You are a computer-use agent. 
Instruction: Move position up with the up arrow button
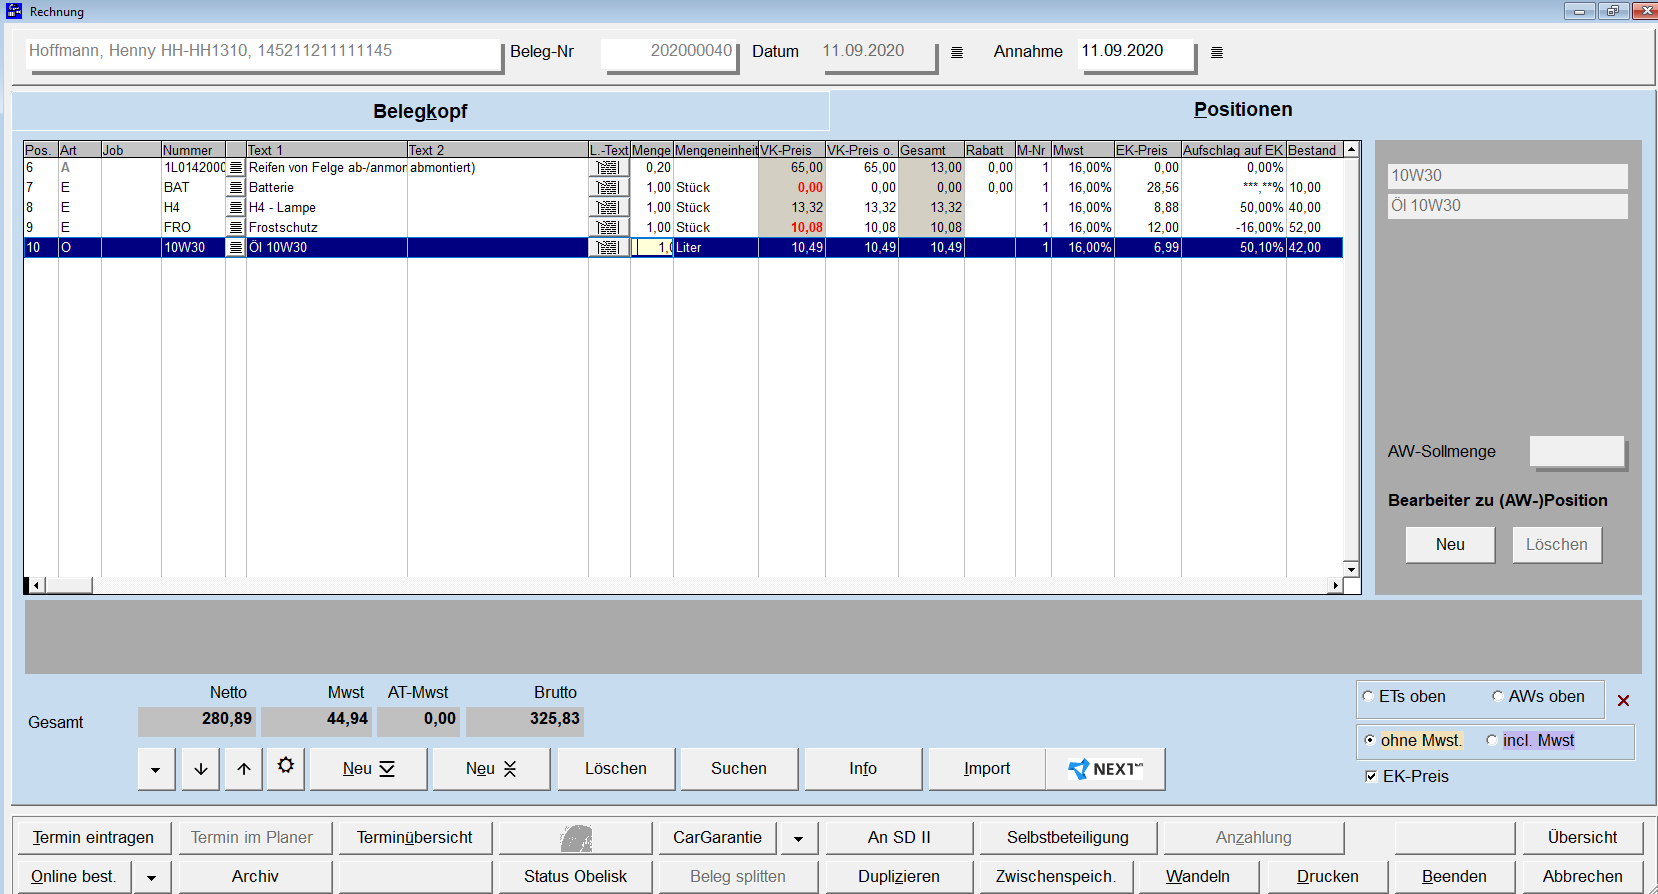[244, 769]
